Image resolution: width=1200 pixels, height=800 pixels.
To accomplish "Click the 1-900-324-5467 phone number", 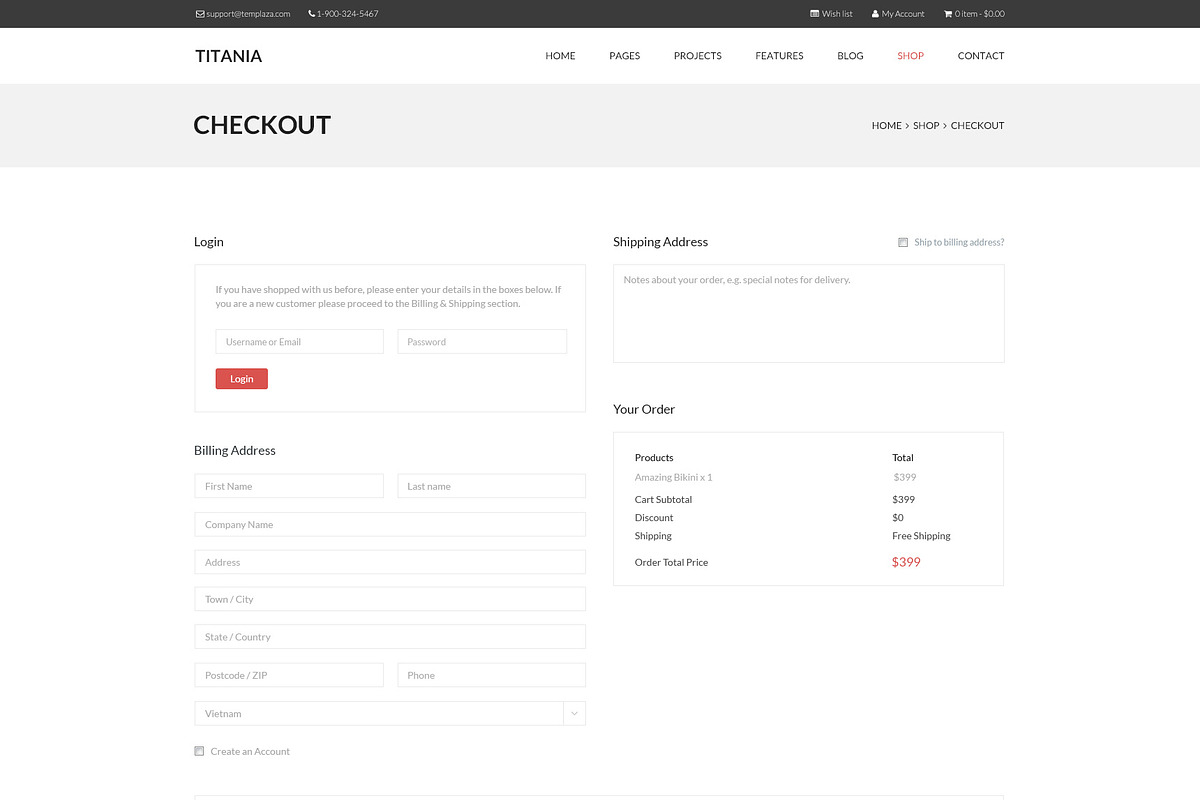I will pyautogui.click(x=347, y=14).
